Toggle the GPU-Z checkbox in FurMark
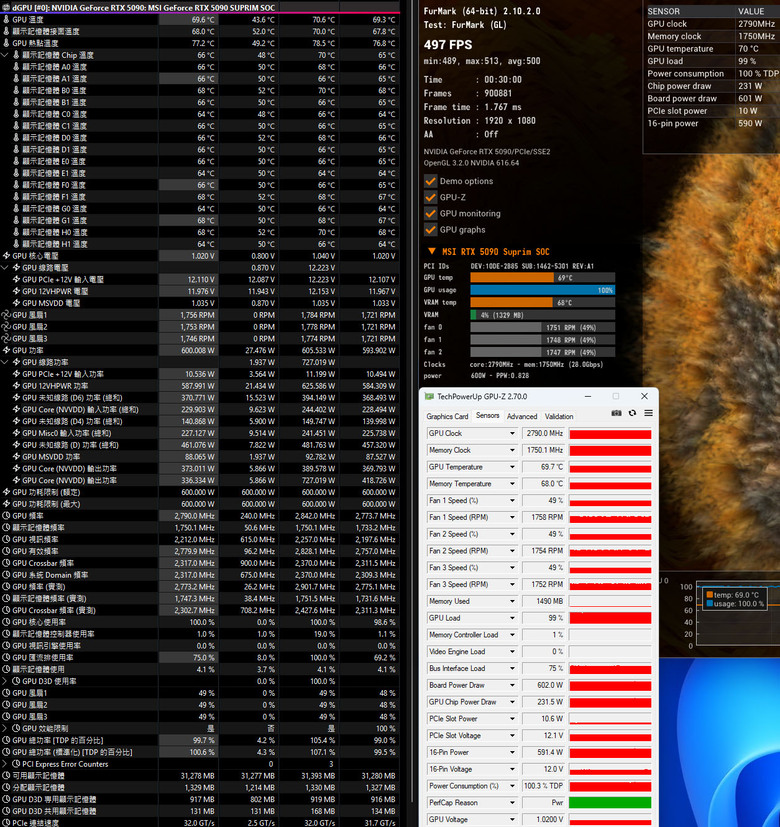 pyautogui.click(x=430, y=197)
